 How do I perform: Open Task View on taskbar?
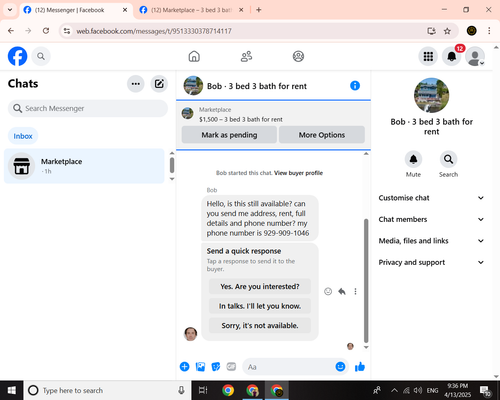[203, 390]
